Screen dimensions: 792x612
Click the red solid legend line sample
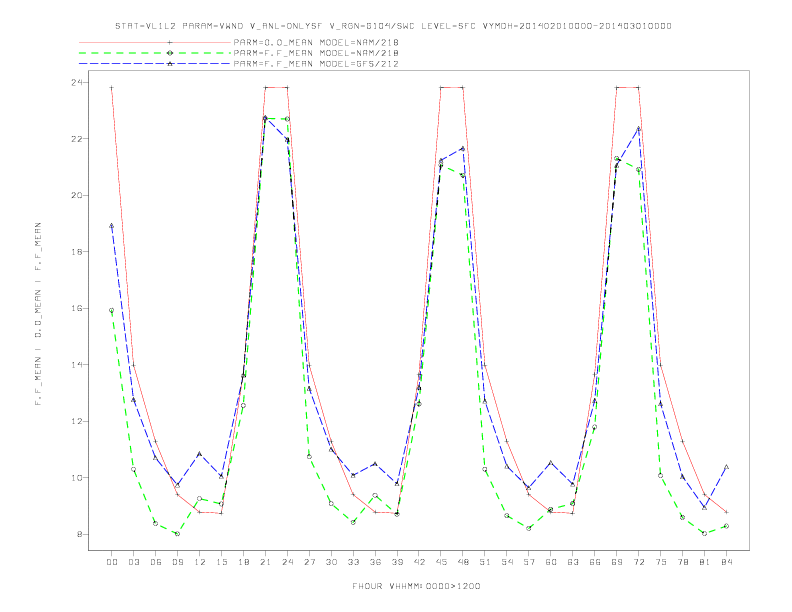point(155,42)
